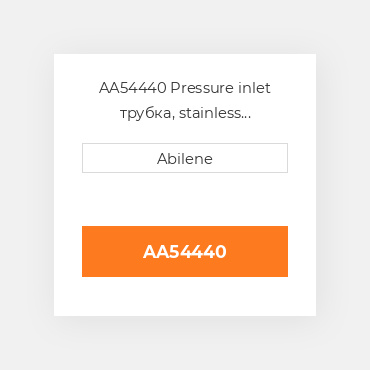Focus the bordered Abilene box
Screen dimensions: 370x370
click(x=185, y=158)
